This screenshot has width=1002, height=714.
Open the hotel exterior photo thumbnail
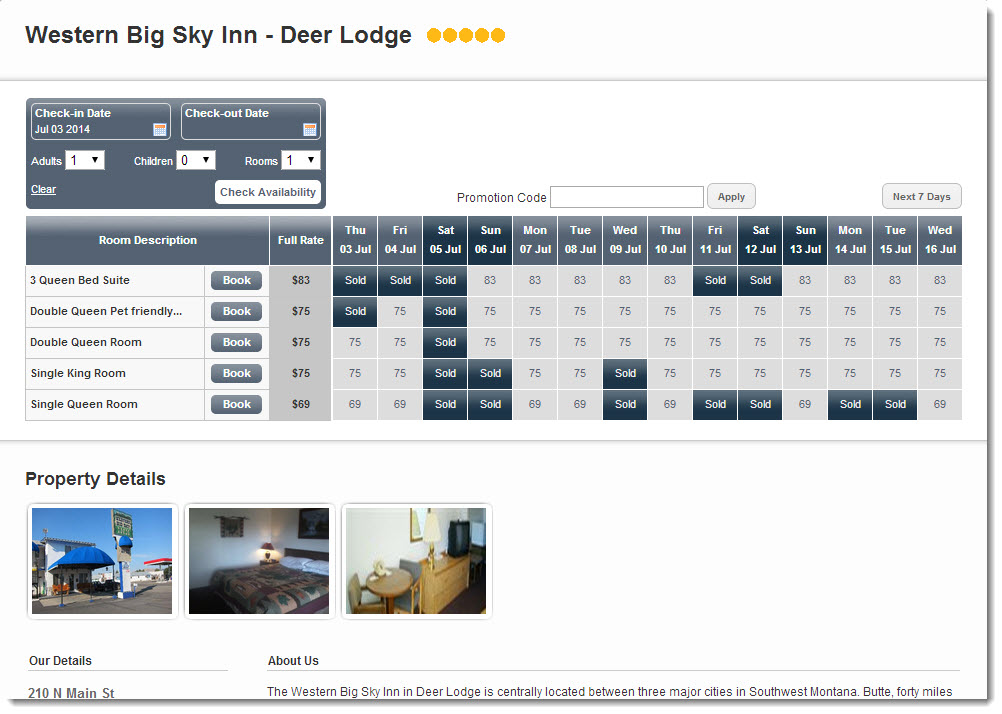102,561
